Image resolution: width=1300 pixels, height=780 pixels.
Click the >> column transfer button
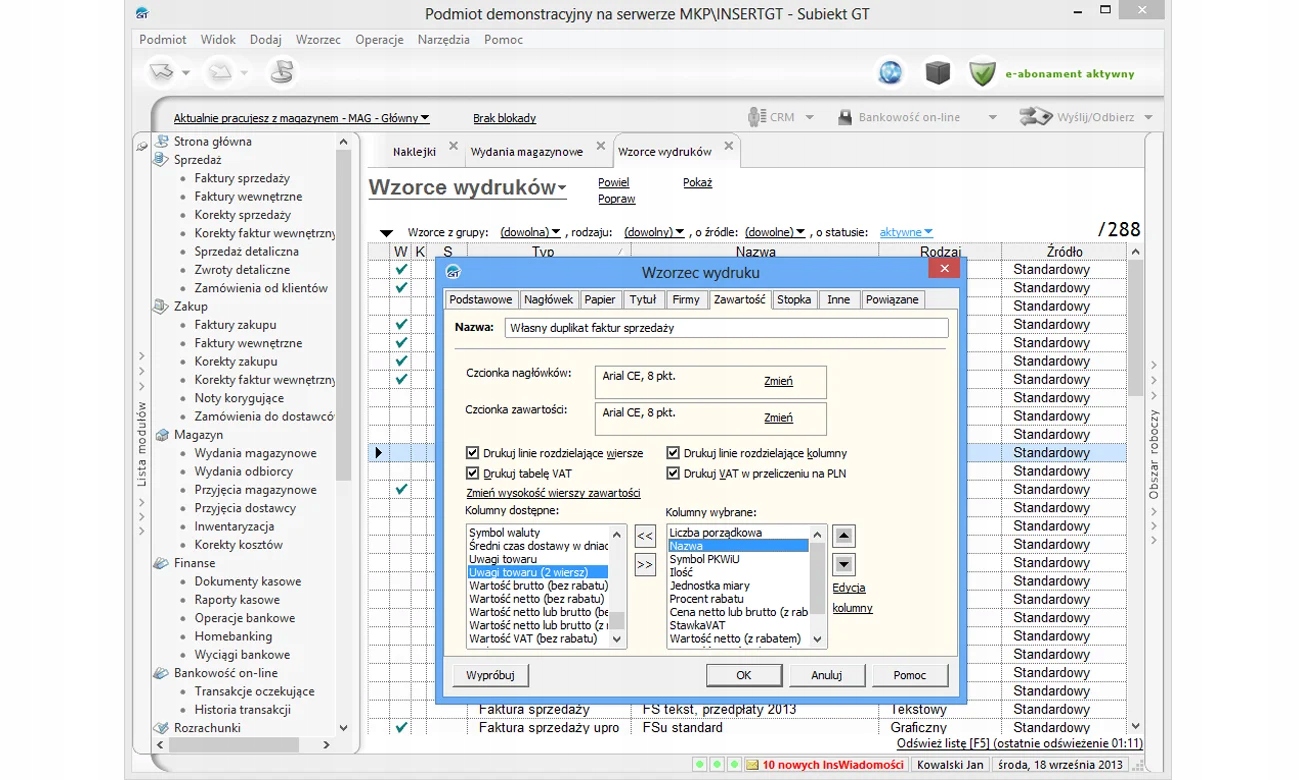645,564
